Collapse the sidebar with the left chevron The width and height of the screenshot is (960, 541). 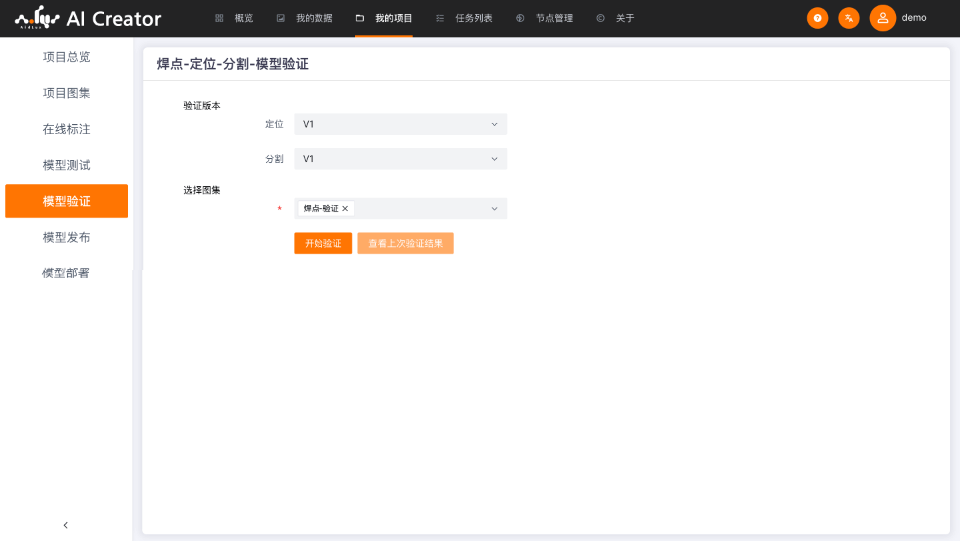[x=66, y=525]
